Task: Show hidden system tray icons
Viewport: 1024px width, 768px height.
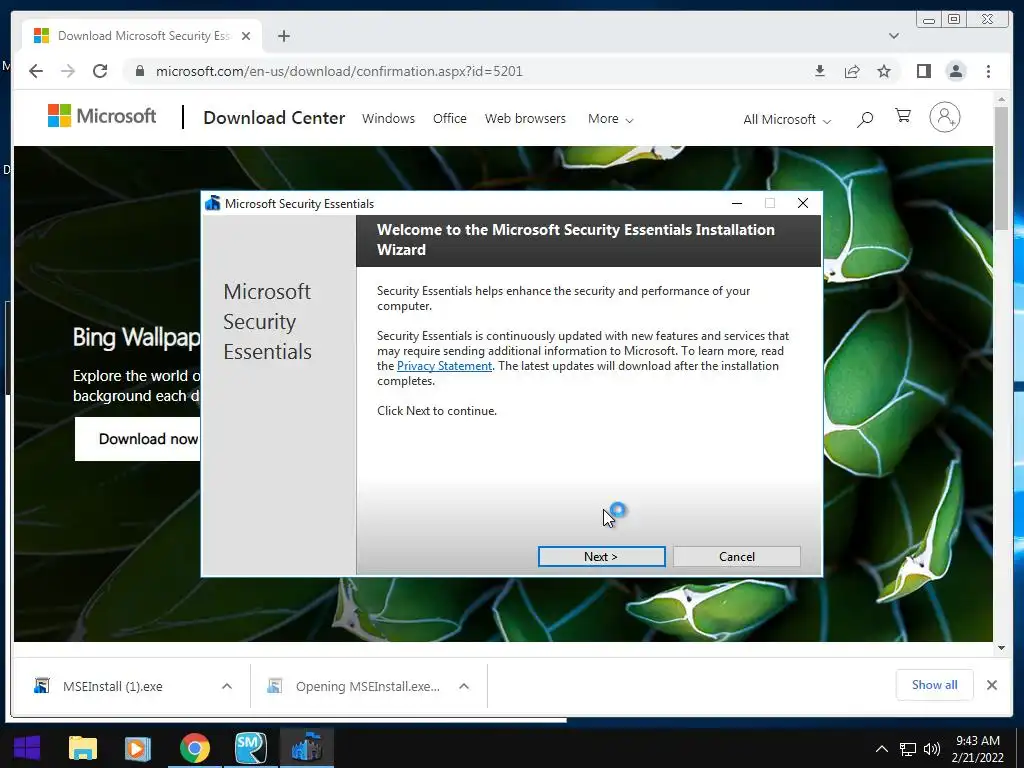Action: [882, 749]
